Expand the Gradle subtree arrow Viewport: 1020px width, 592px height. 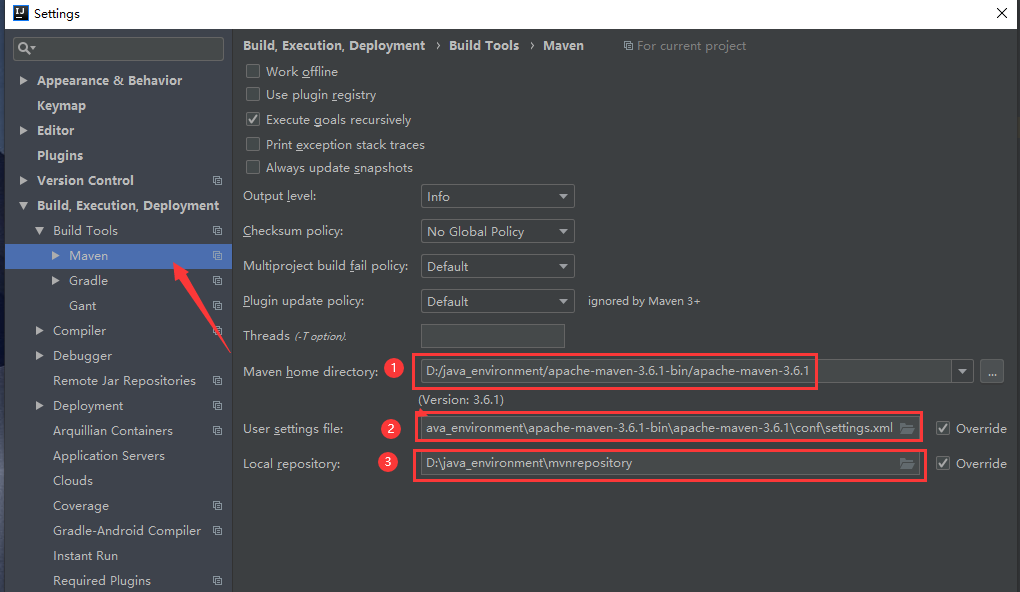tap(56, 280)
